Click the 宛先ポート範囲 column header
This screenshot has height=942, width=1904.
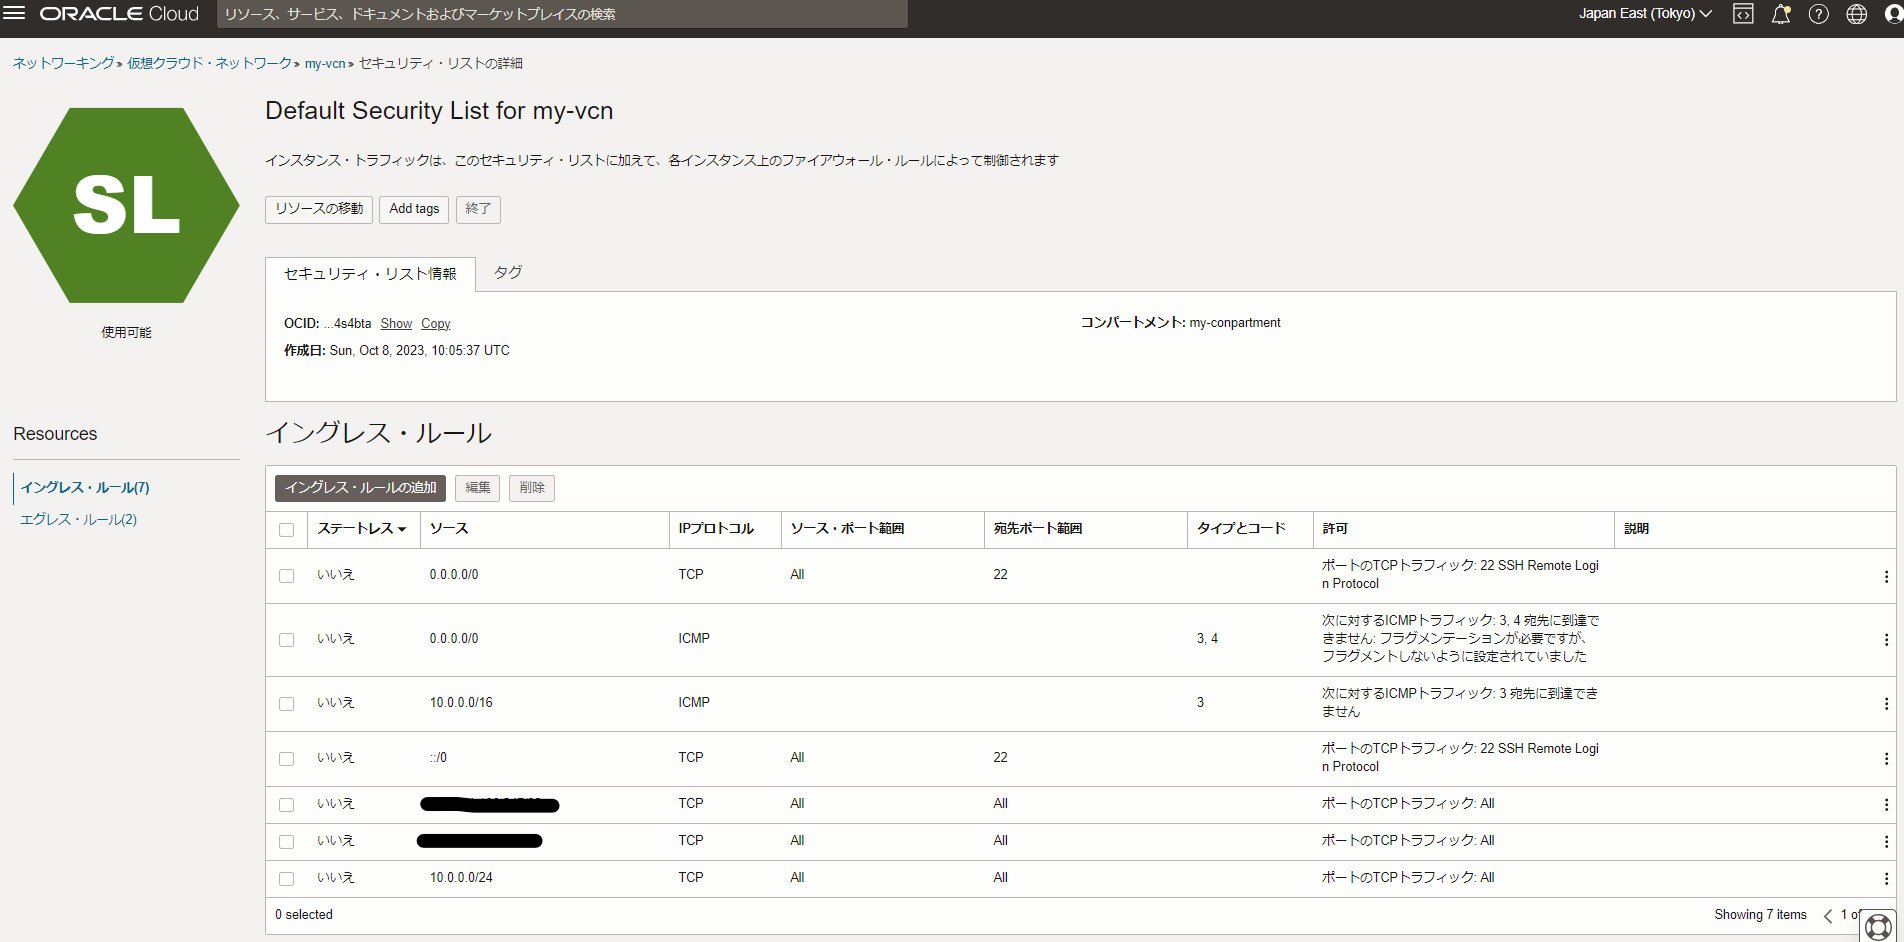click(x=1038, y=529)
